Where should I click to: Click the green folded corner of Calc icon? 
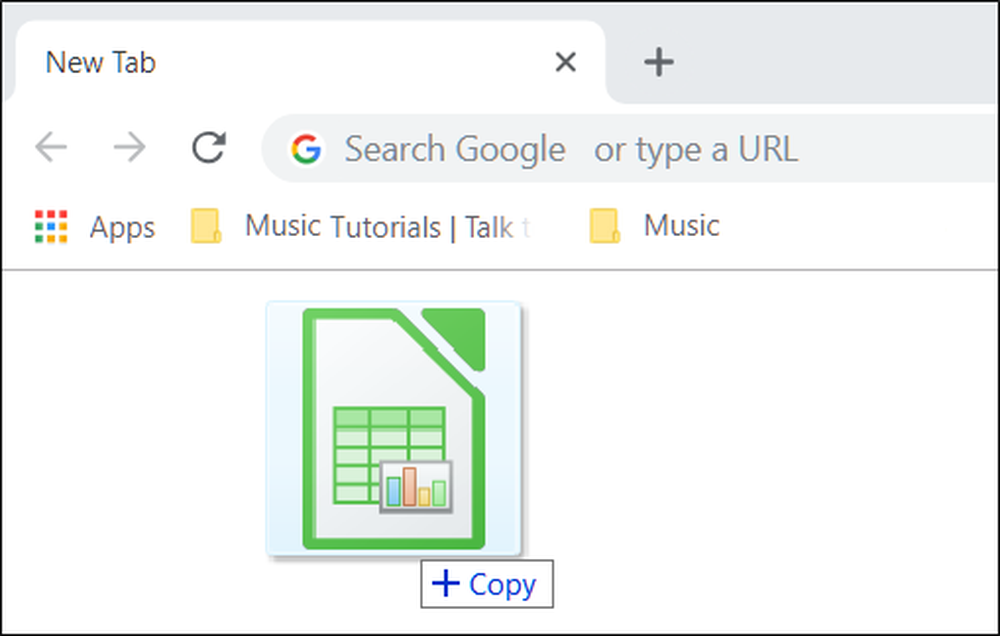pos(454,339)
